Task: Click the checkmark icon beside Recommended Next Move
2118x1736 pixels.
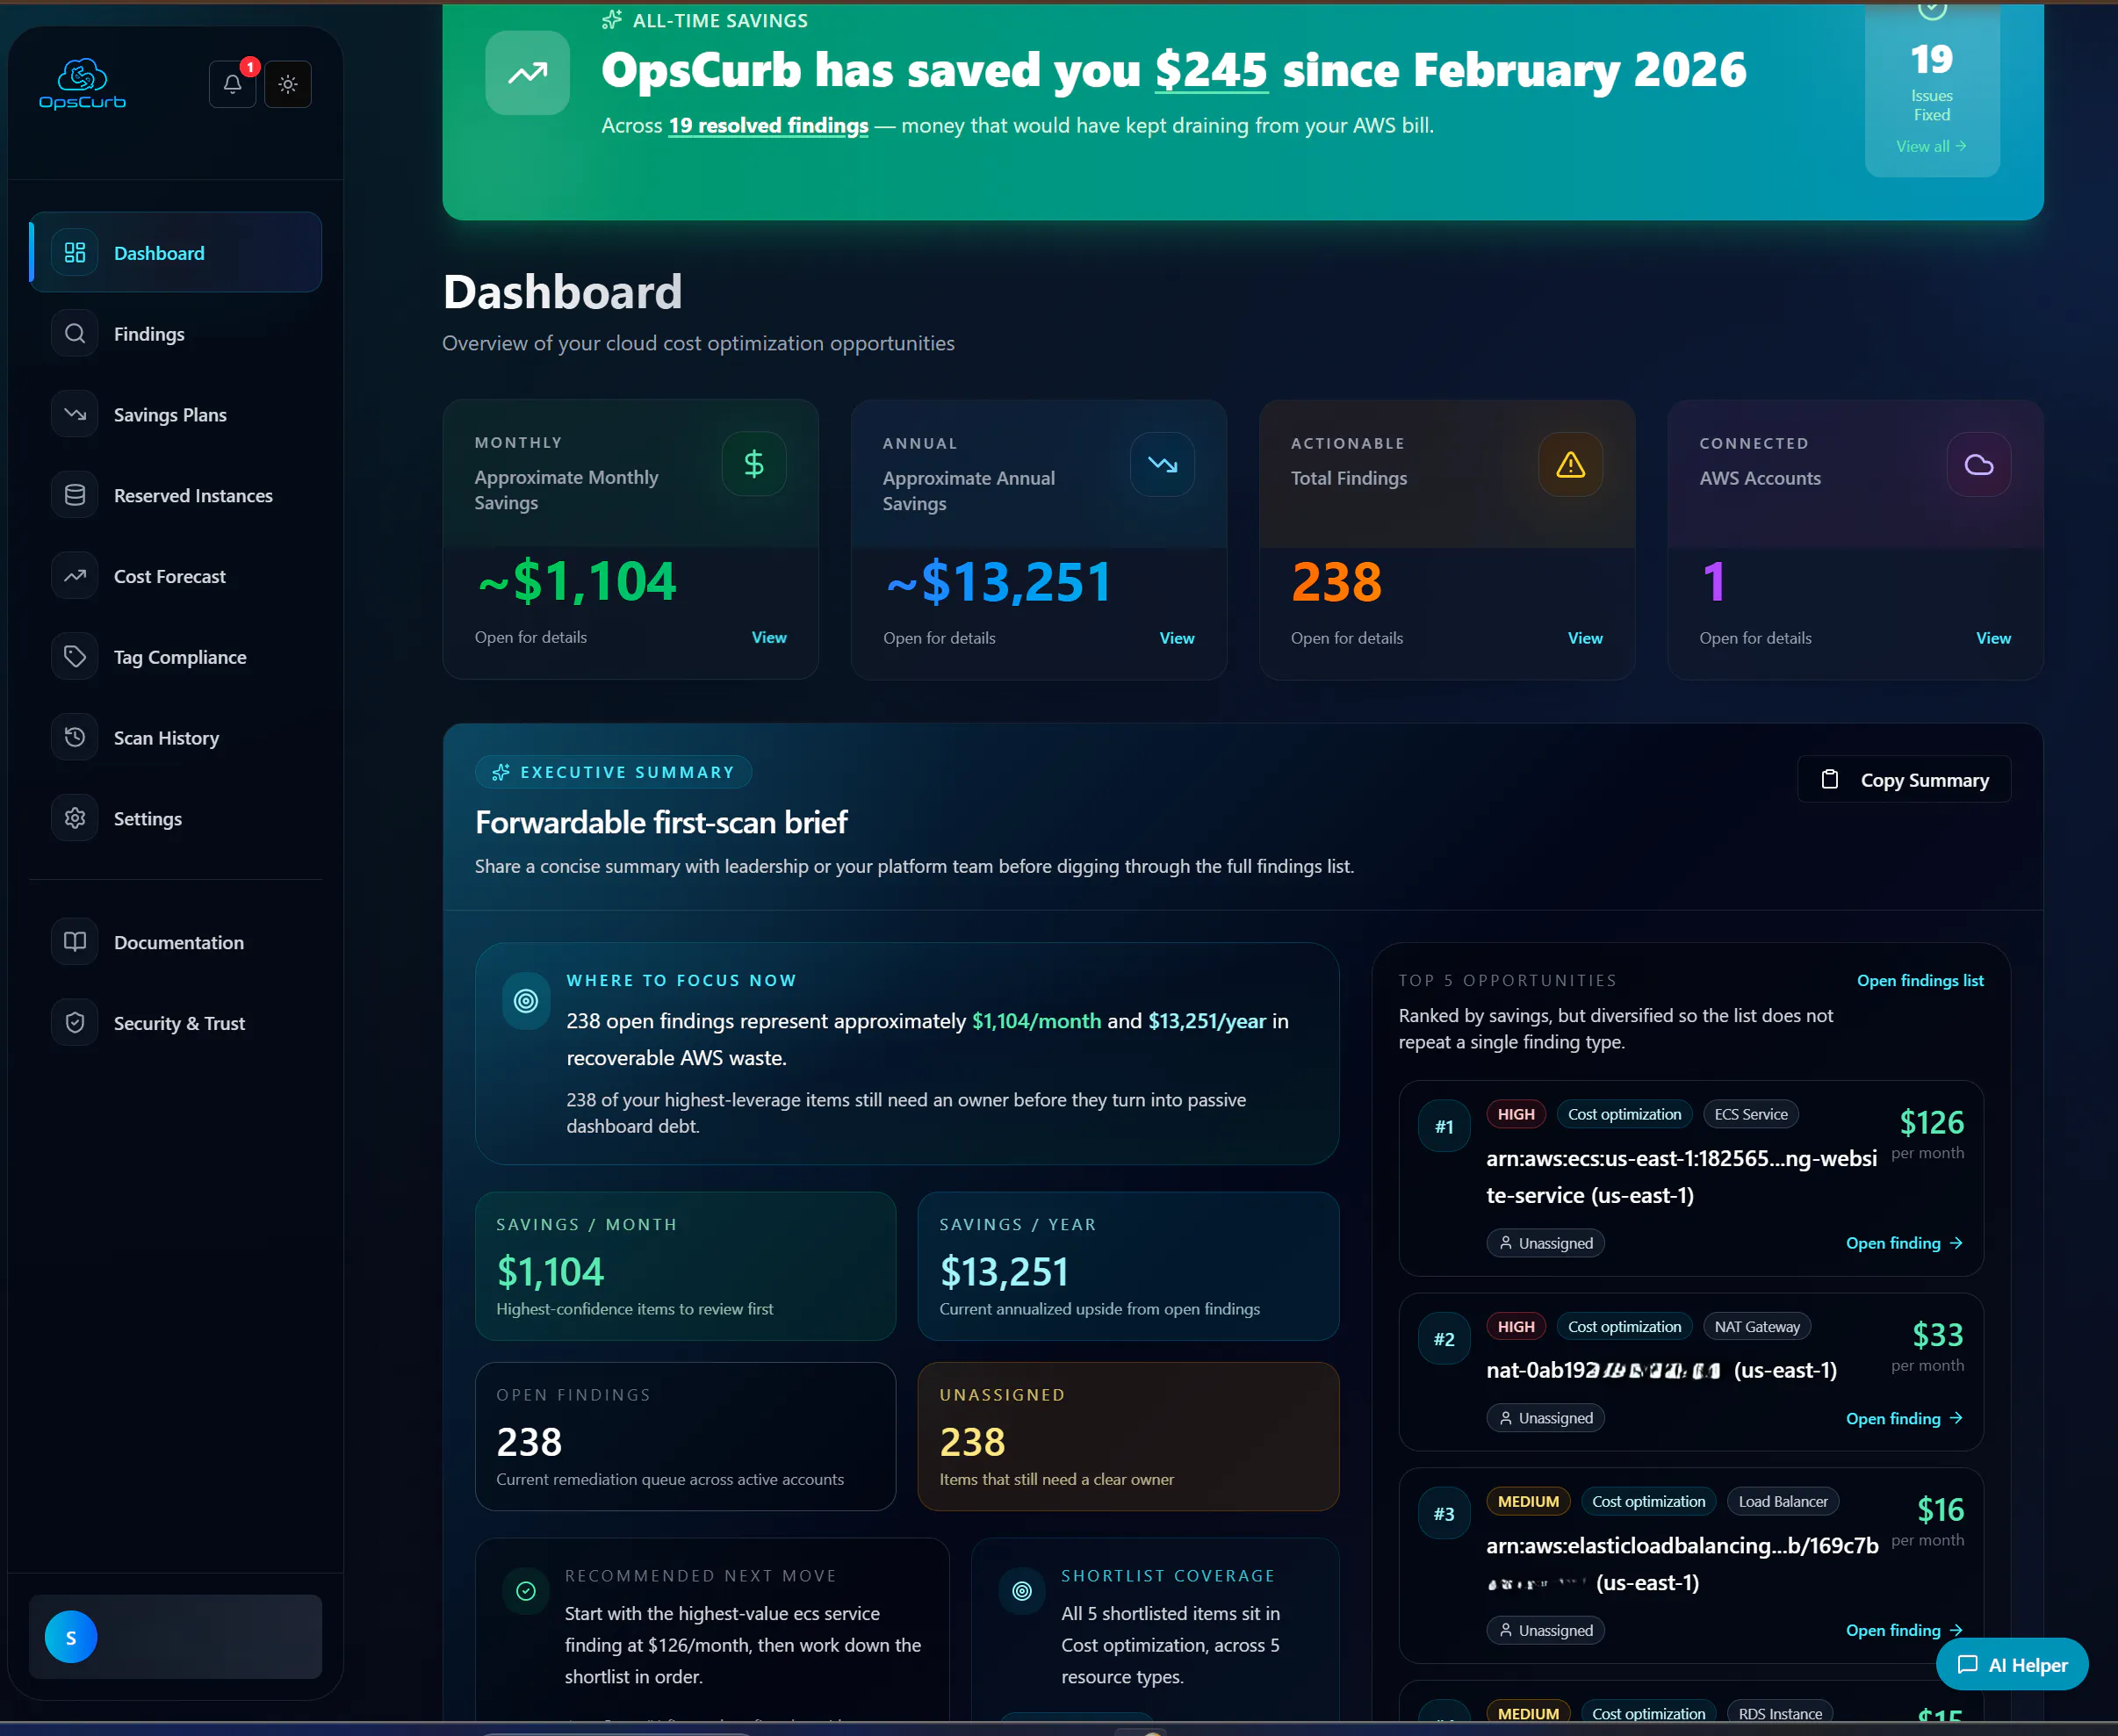Action: point(526,1591)
